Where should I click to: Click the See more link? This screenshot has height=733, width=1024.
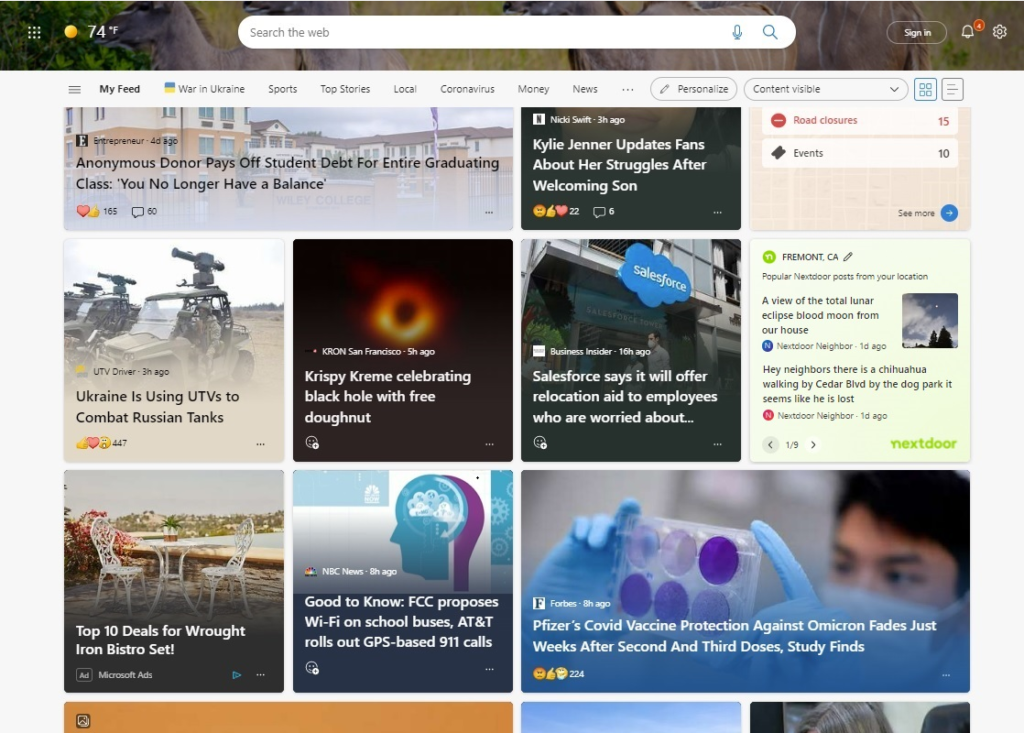click(x=916, y=213)
